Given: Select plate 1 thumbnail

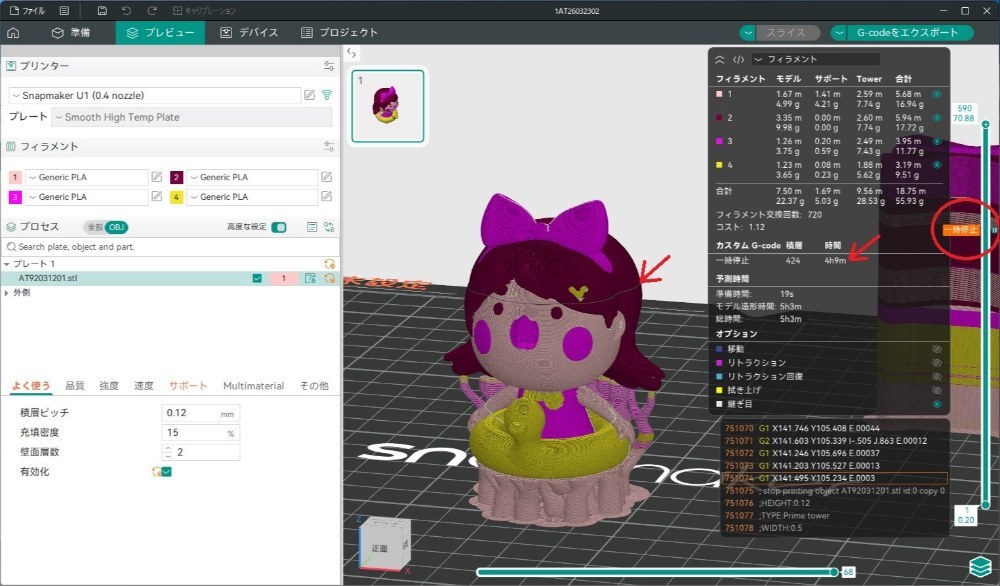Looking at the screenshot, I should tap(388, 106).
